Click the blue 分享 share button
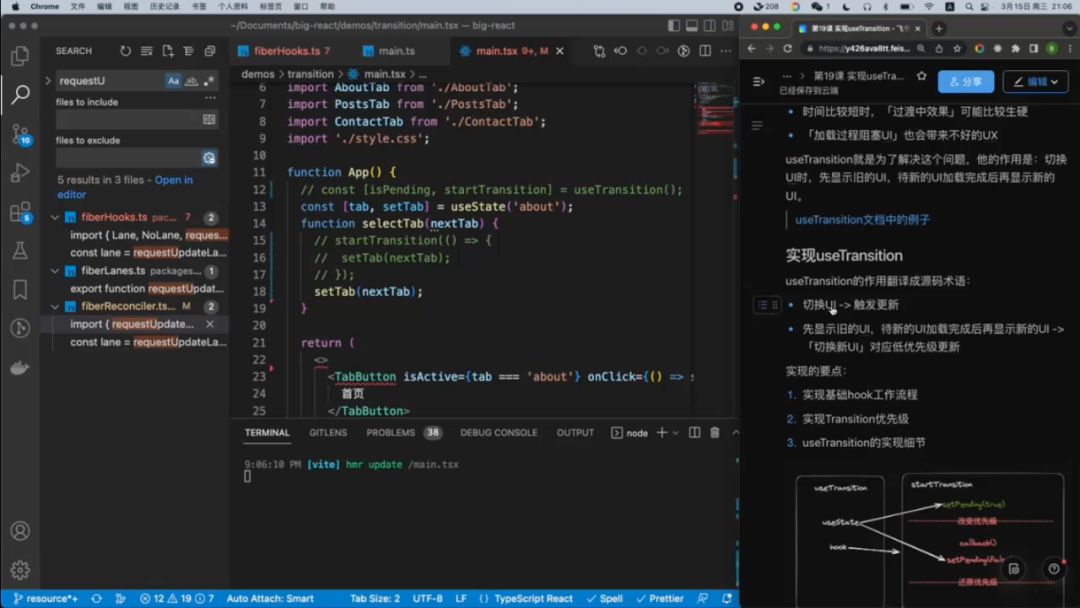Viewport: 1080px width, 608px height. click(965, 81)
